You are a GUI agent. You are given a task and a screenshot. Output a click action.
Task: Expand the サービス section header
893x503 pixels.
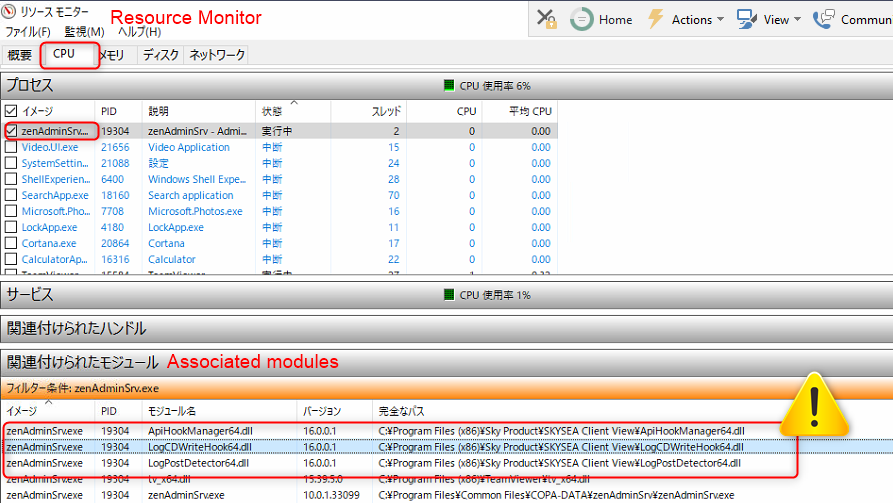446,295
